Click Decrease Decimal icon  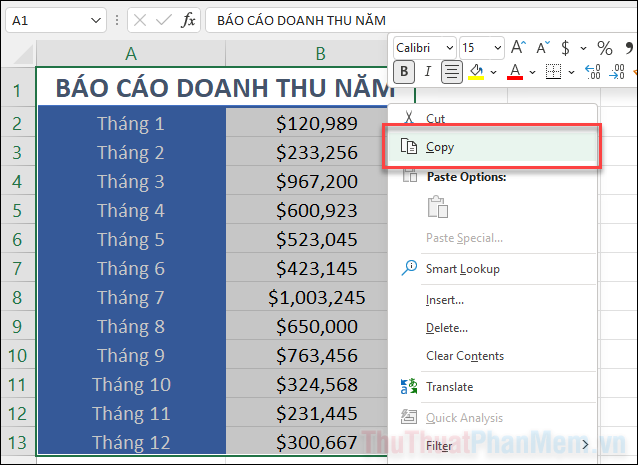(617, 72)
